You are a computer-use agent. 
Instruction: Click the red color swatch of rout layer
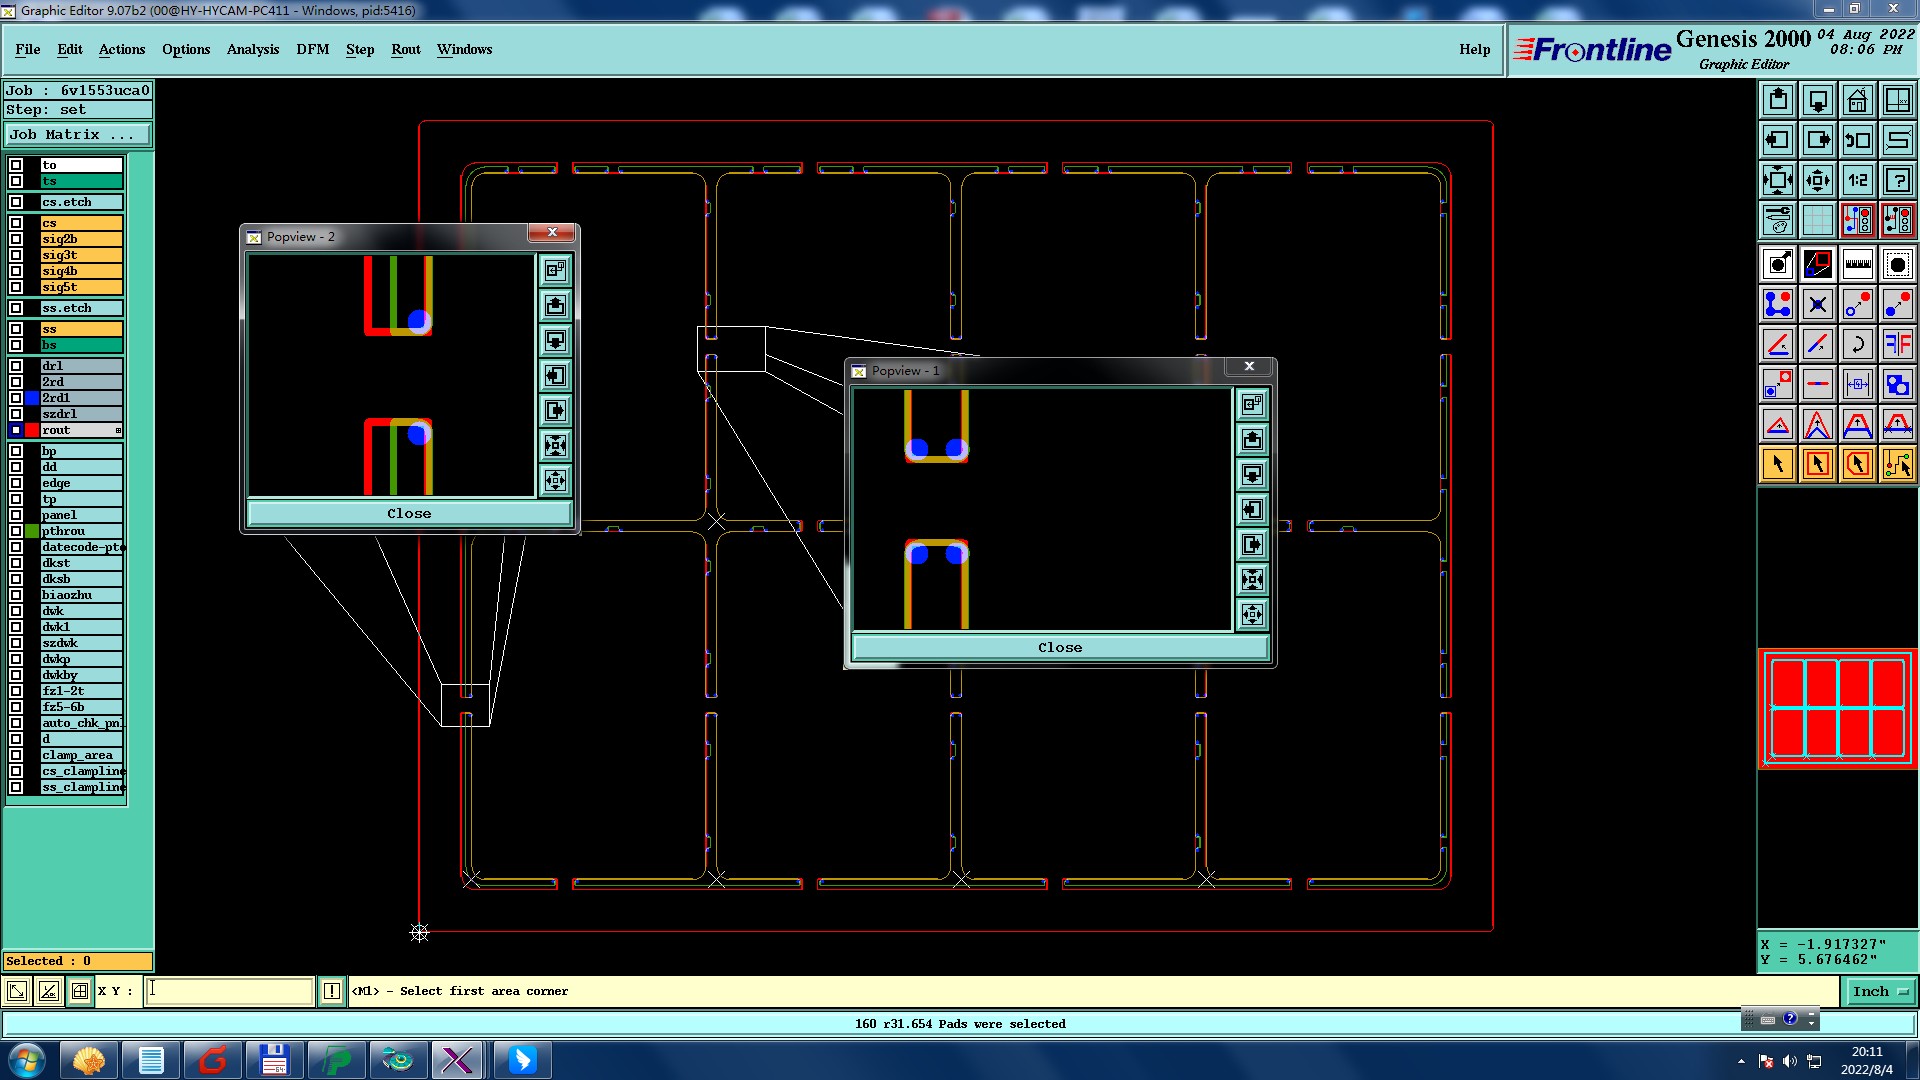coord(32,430)
